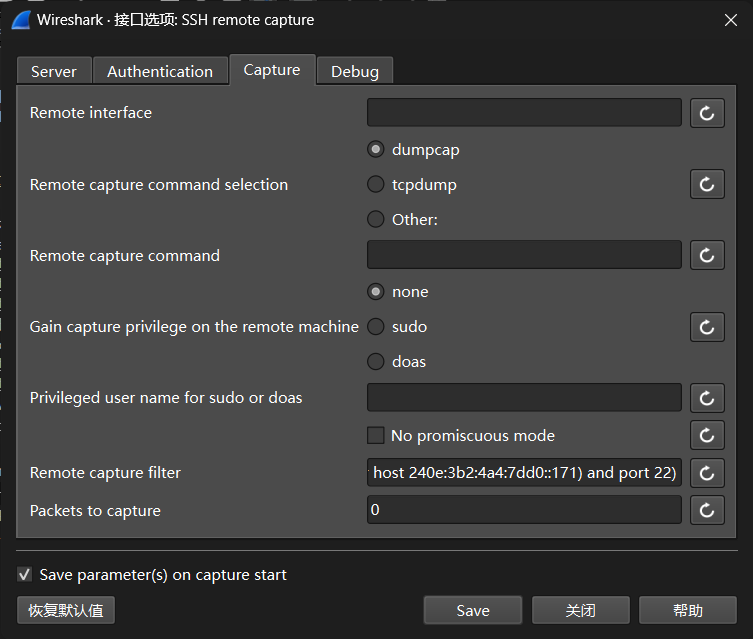Select doas privilege option
Screen dimensions: 753x639
[x=376, y=361]
